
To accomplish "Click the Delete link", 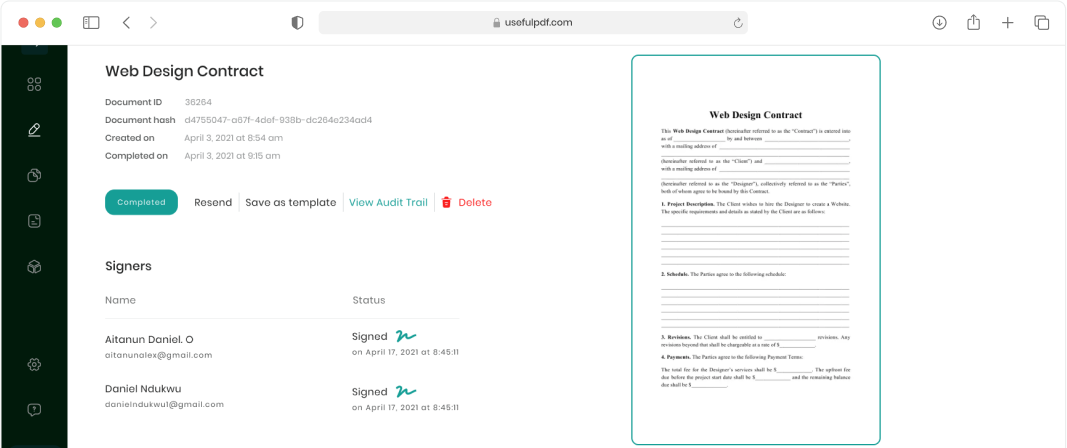I will point(475,202).
